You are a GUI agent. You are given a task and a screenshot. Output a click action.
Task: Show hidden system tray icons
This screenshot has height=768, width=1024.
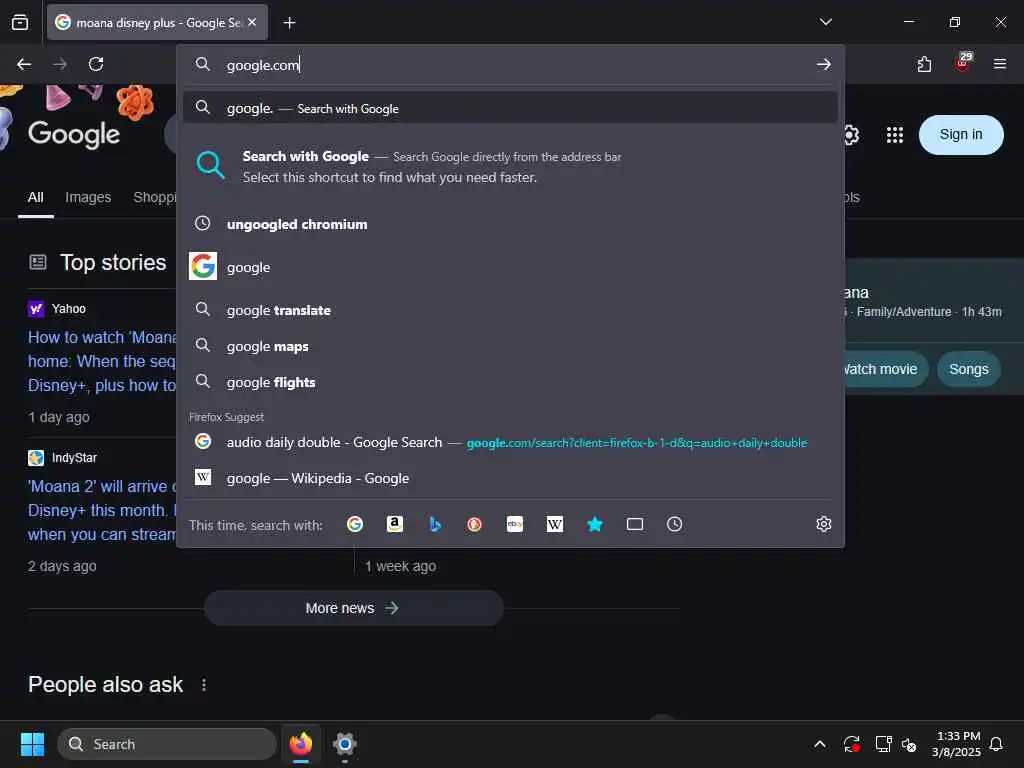point(820,744)
